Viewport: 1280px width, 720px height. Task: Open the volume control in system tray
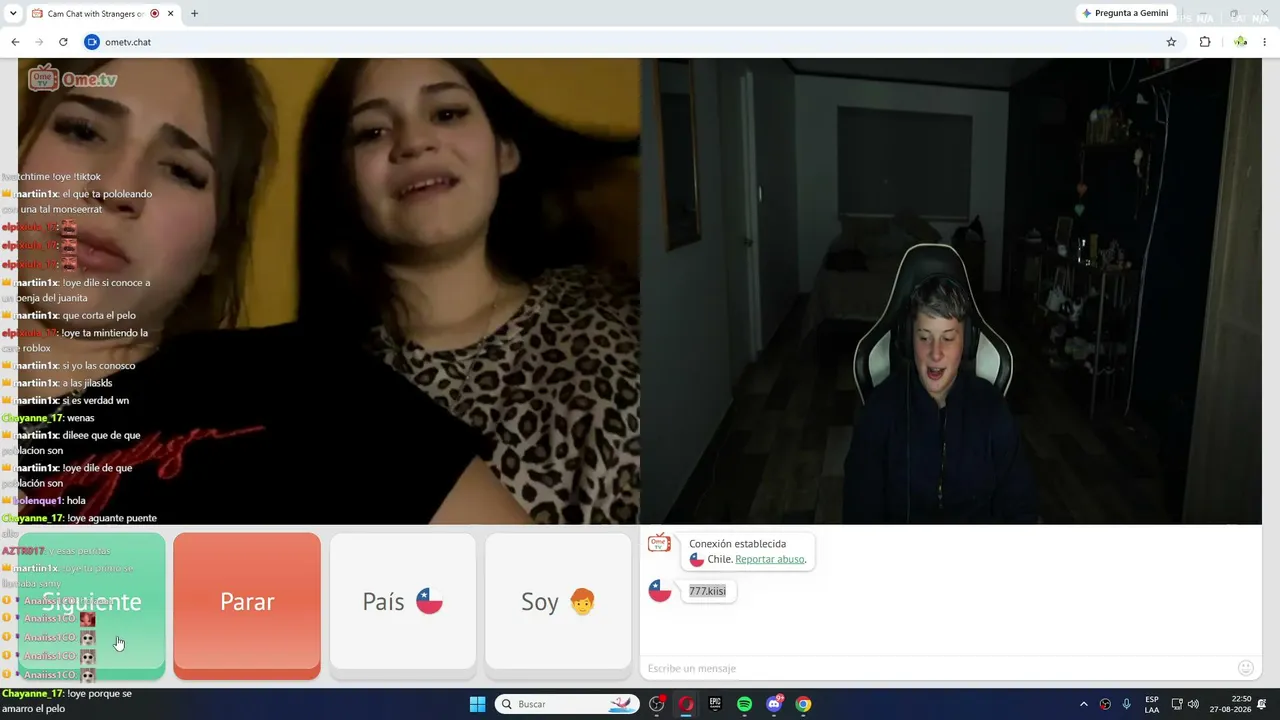pyautogui.click(x=1193, y=704)
